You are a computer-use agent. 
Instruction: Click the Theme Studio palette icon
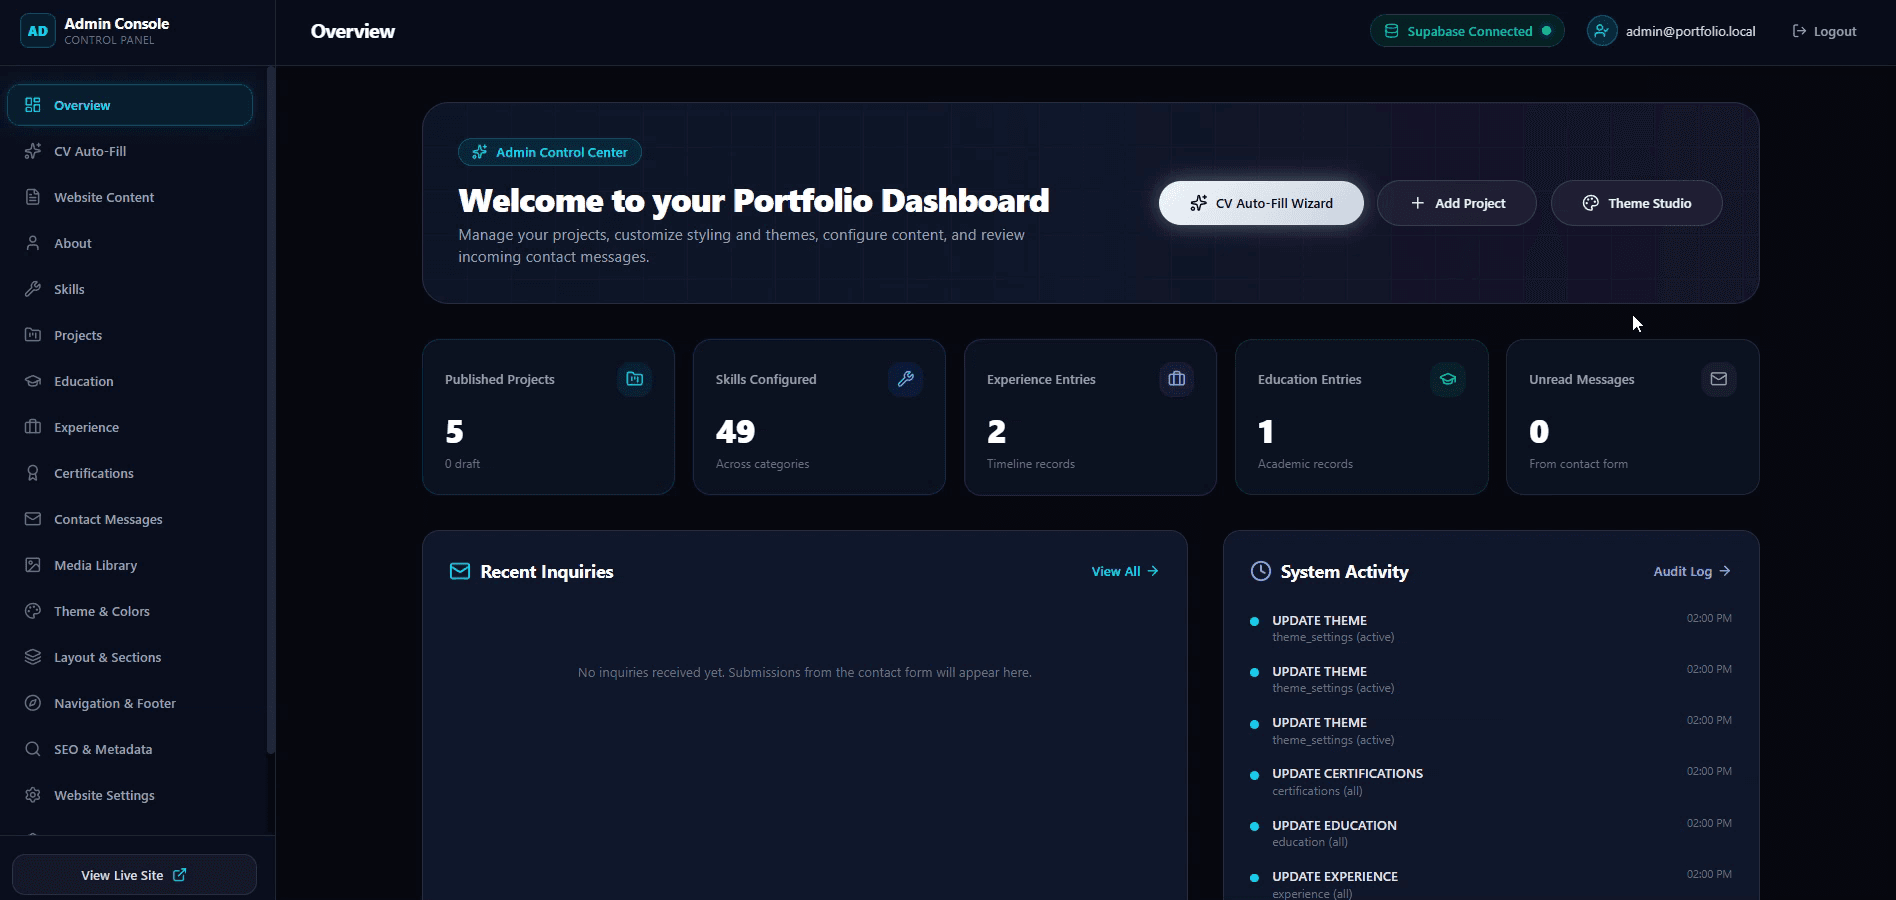click(1590, 203)
